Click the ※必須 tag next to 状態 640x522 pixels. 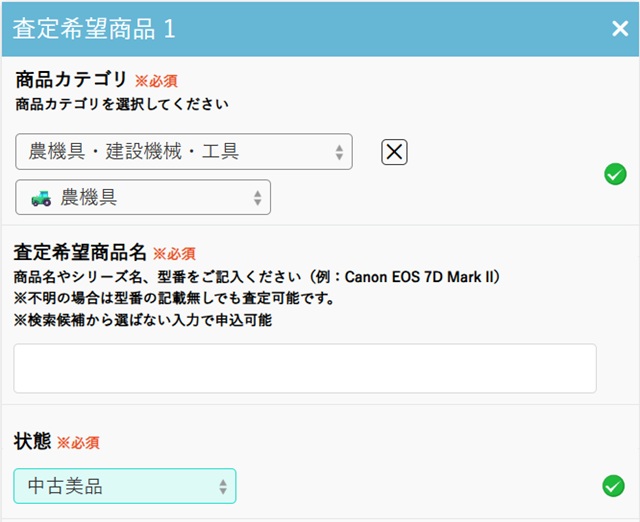point(77,442)
